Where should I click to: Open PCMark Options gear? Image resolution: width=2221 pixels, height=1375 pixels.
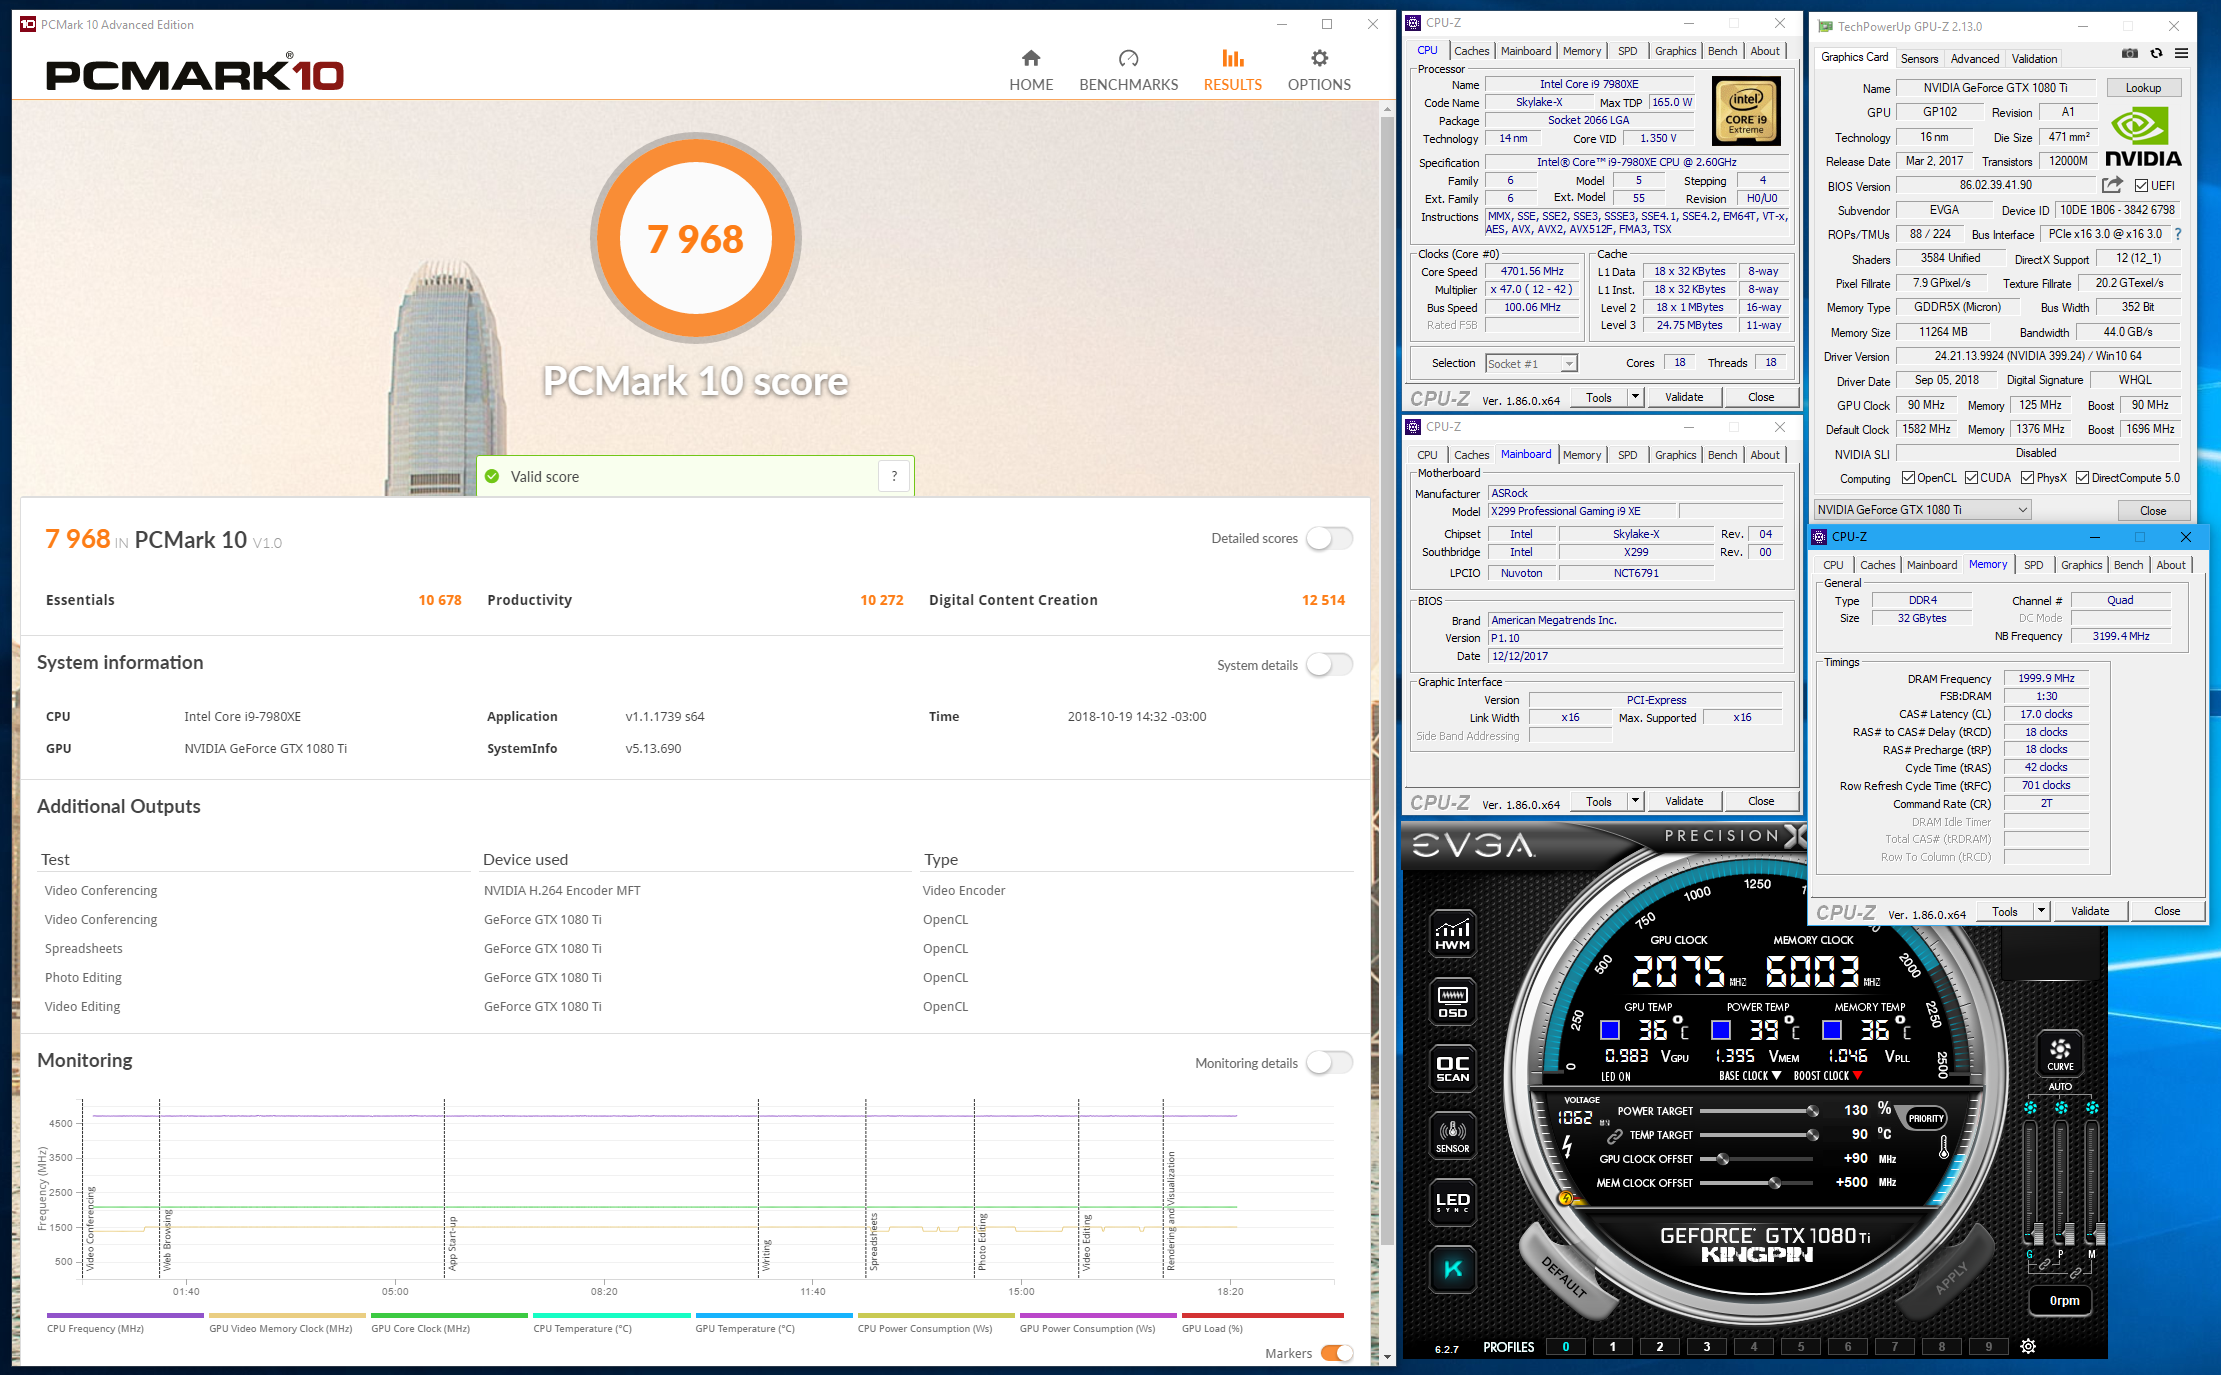(x=1319, y=70)
